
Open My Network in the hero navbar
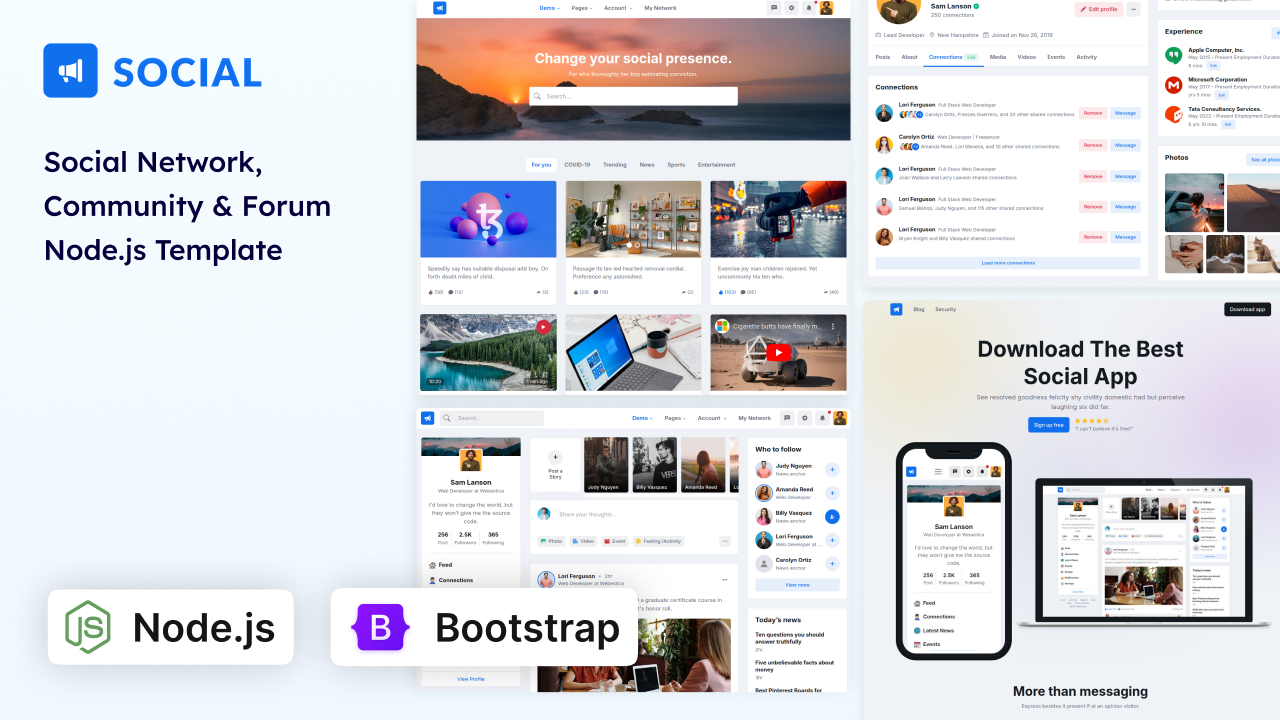(x=660, y=8)
